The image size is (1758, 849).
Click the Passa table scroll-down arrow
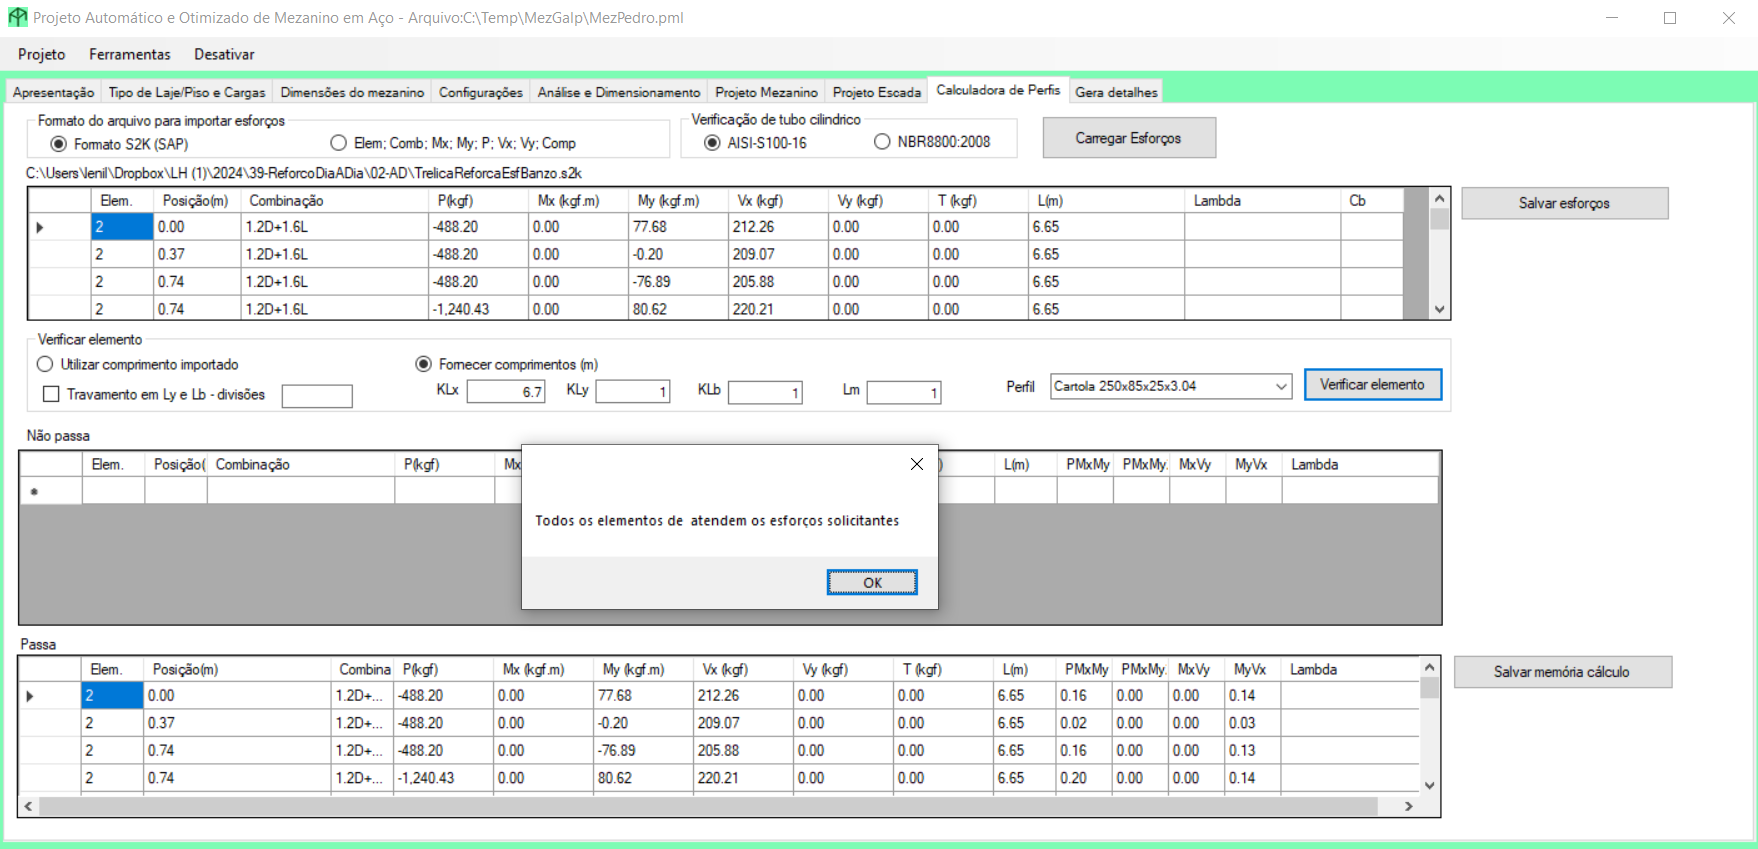tap(1429, 785)
